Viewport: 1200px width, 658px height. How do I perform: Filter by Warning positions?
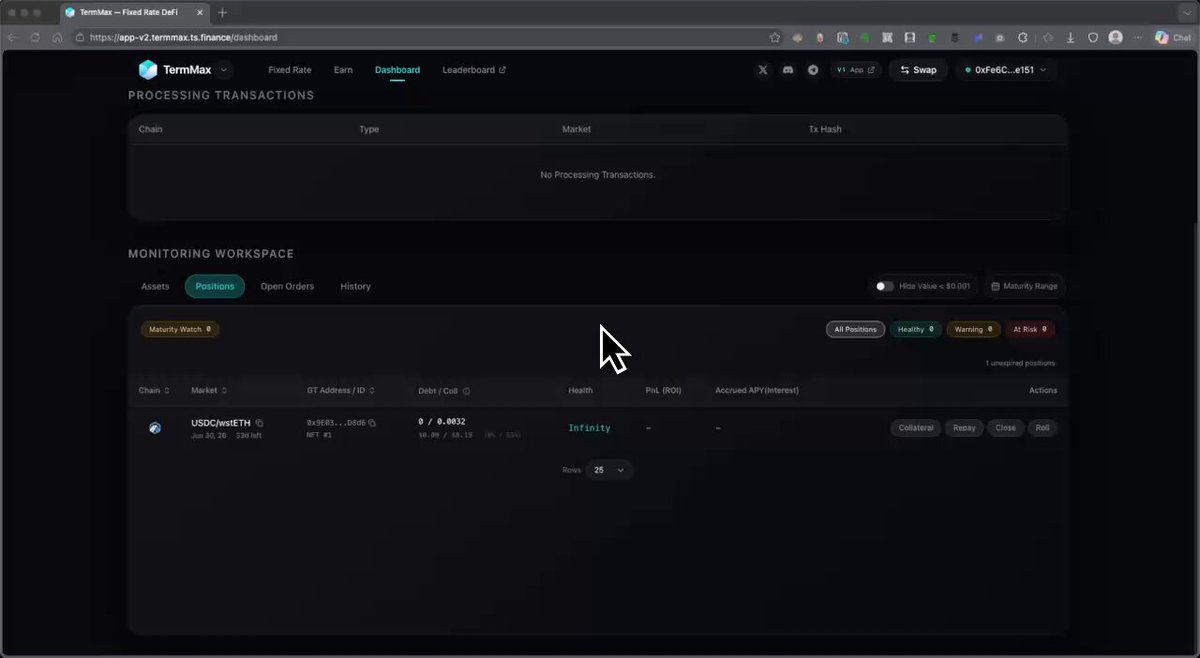click(973, 329)
